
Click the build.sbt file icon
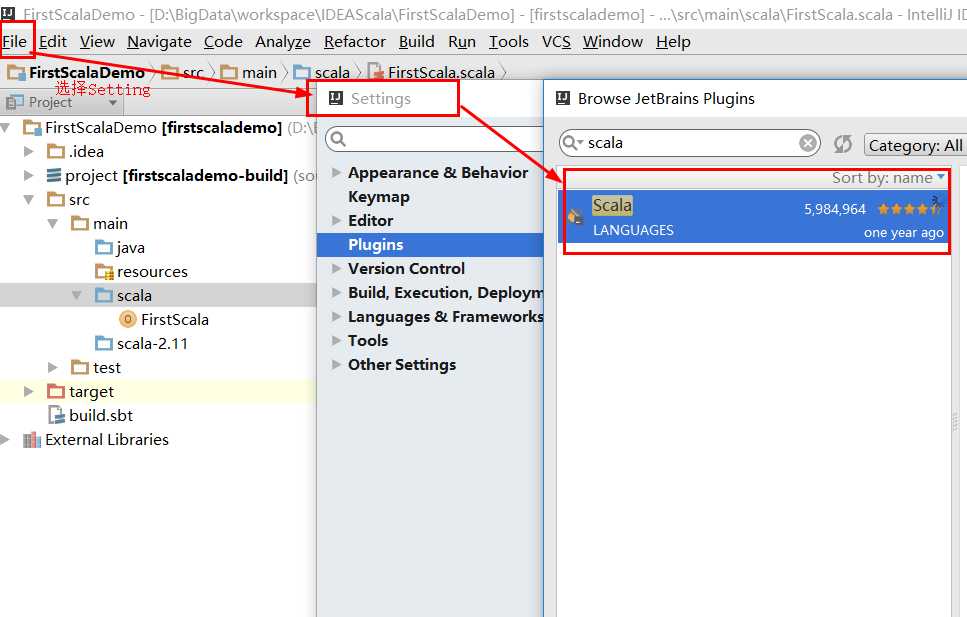click(x=57, y=415)
